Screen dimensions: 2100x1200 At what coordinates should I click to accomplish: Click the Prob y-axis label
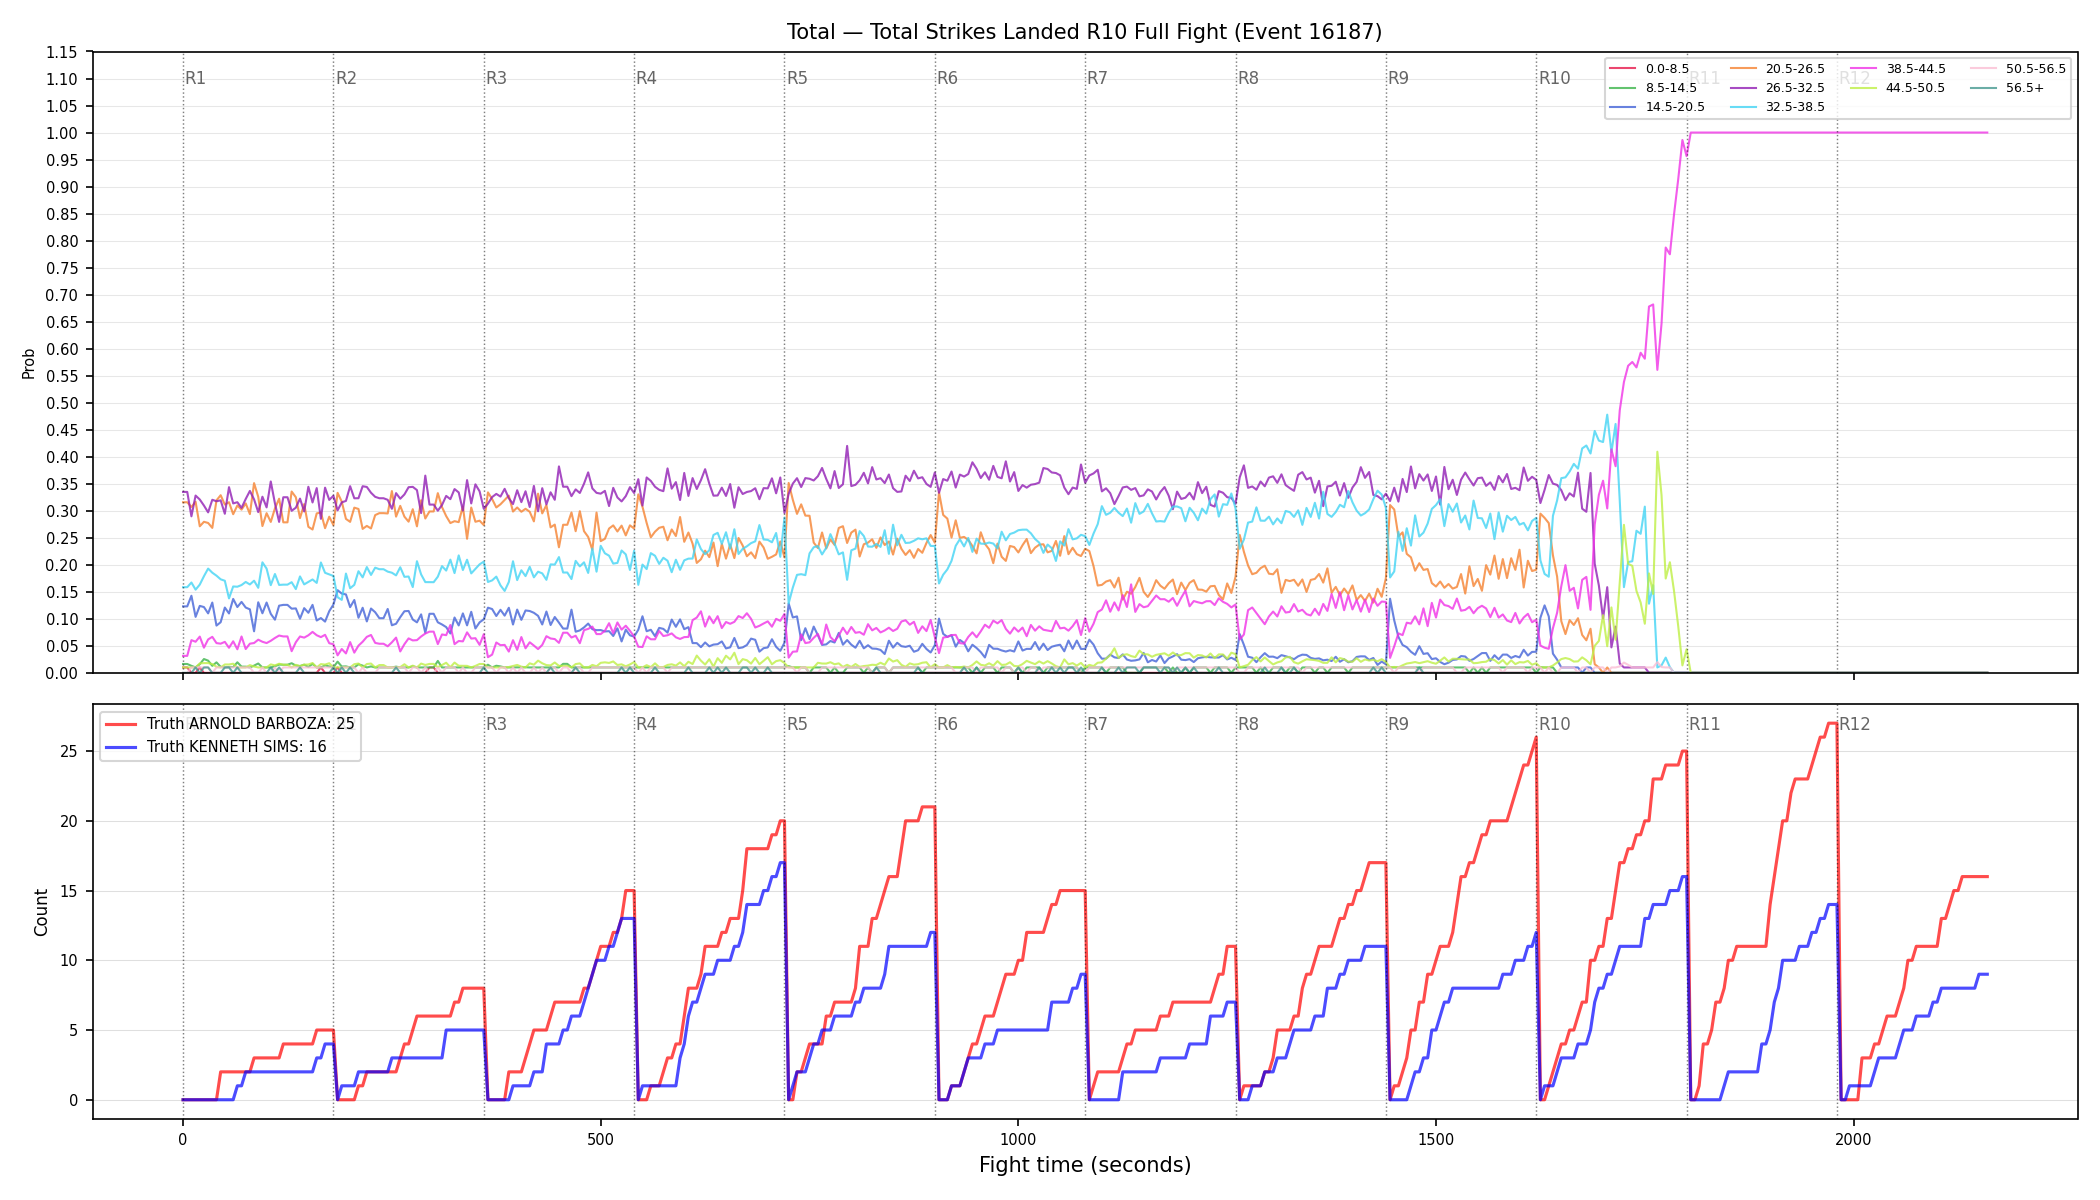click(x=29, y=363)
